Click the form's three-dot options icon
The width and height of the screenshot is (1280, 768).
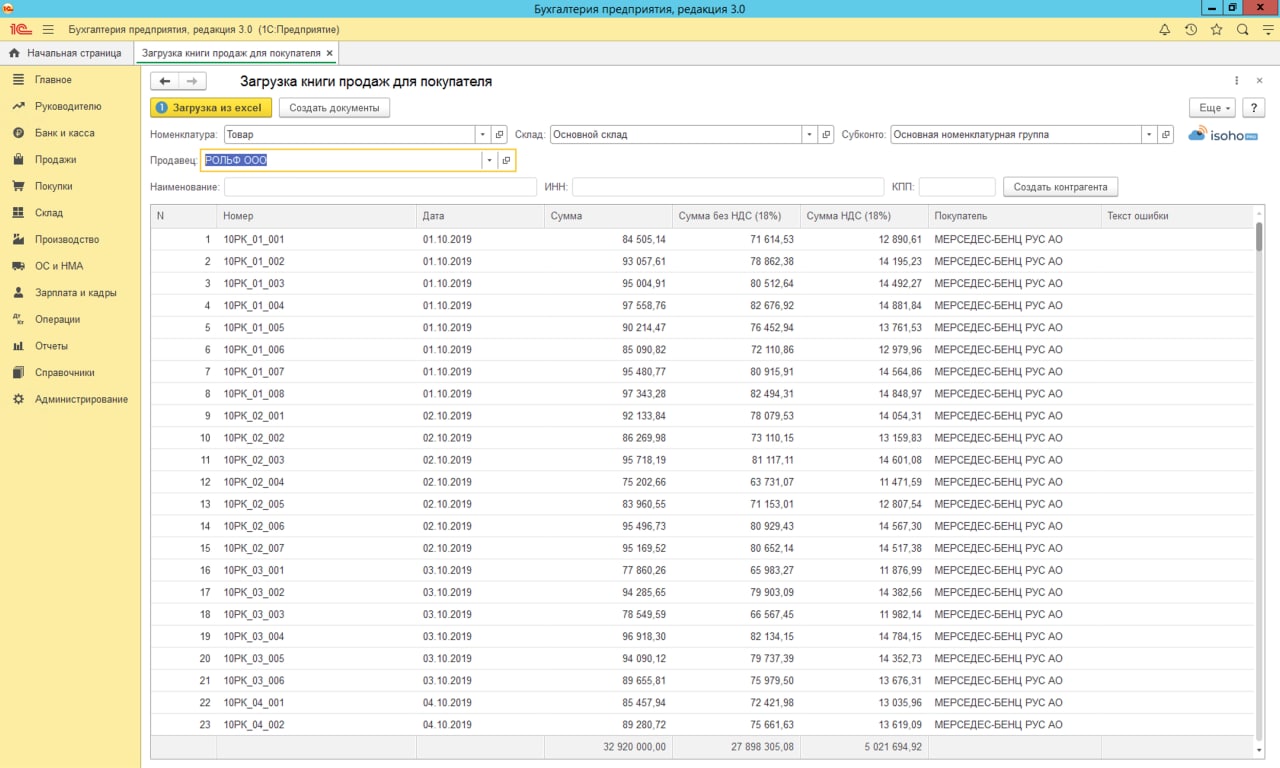pyautogui.click(x=1237, y=81)
